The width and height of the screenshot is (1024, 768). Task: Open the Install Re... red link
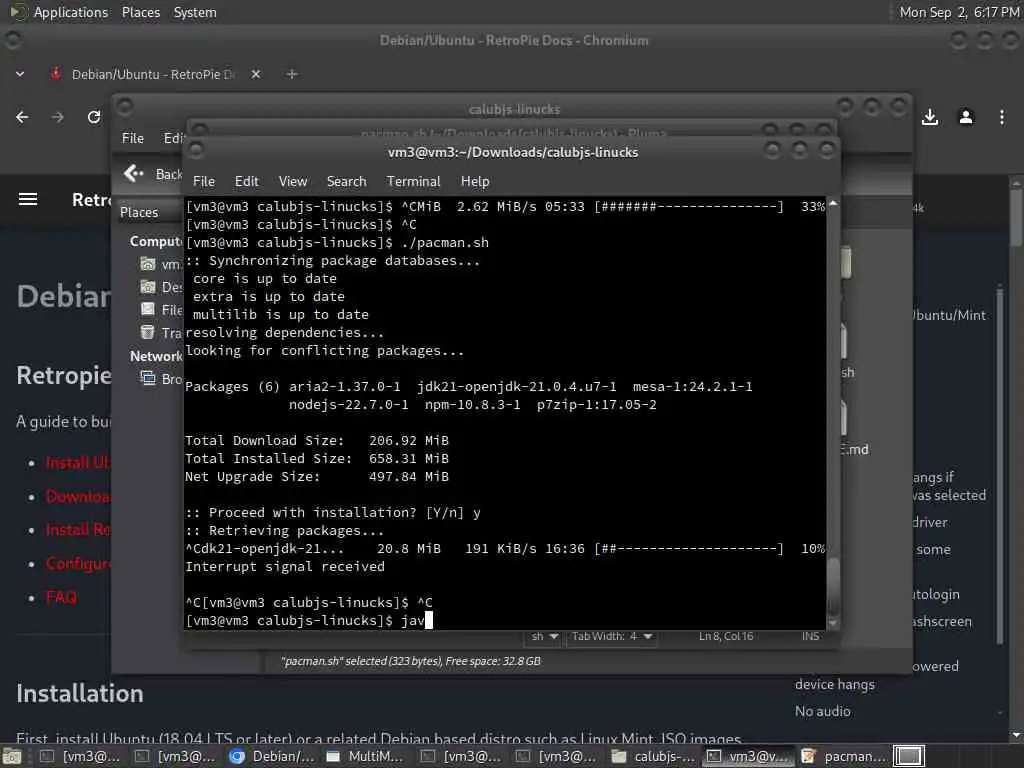tap(78, 529)
